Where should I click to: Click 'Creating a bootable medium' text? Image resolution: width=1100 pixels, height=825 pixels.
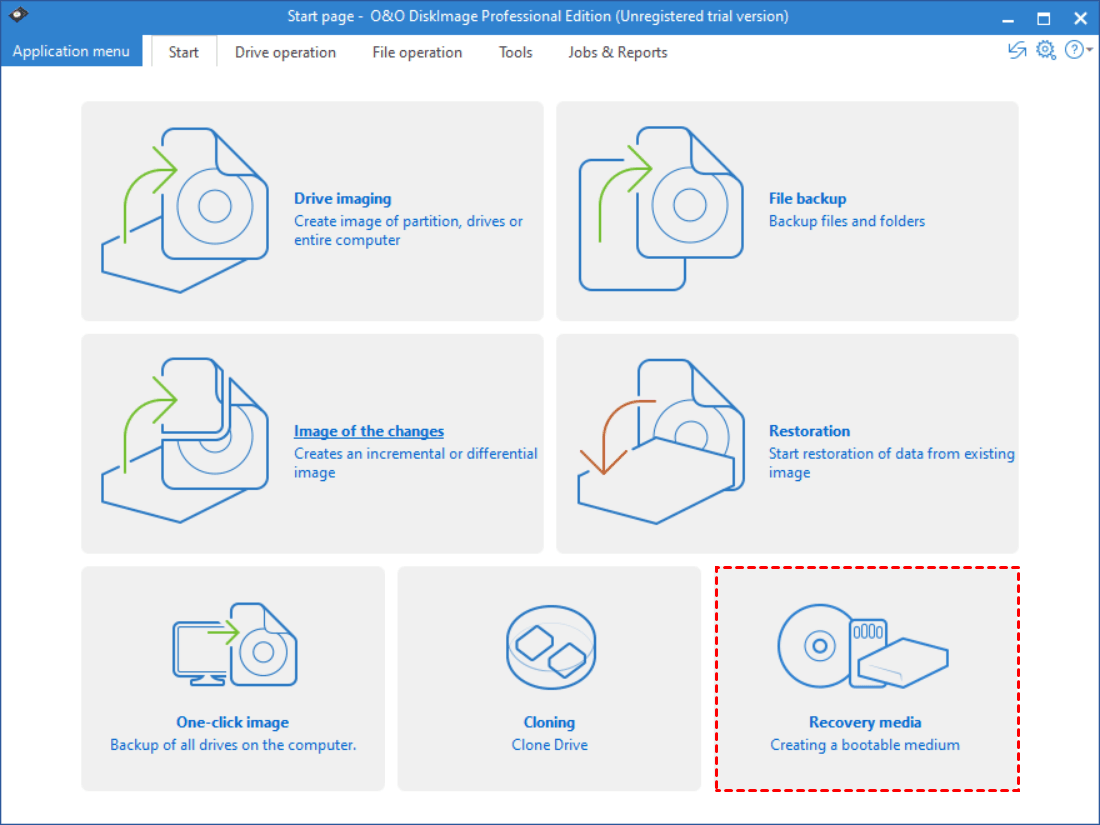(x=865, y=744)
